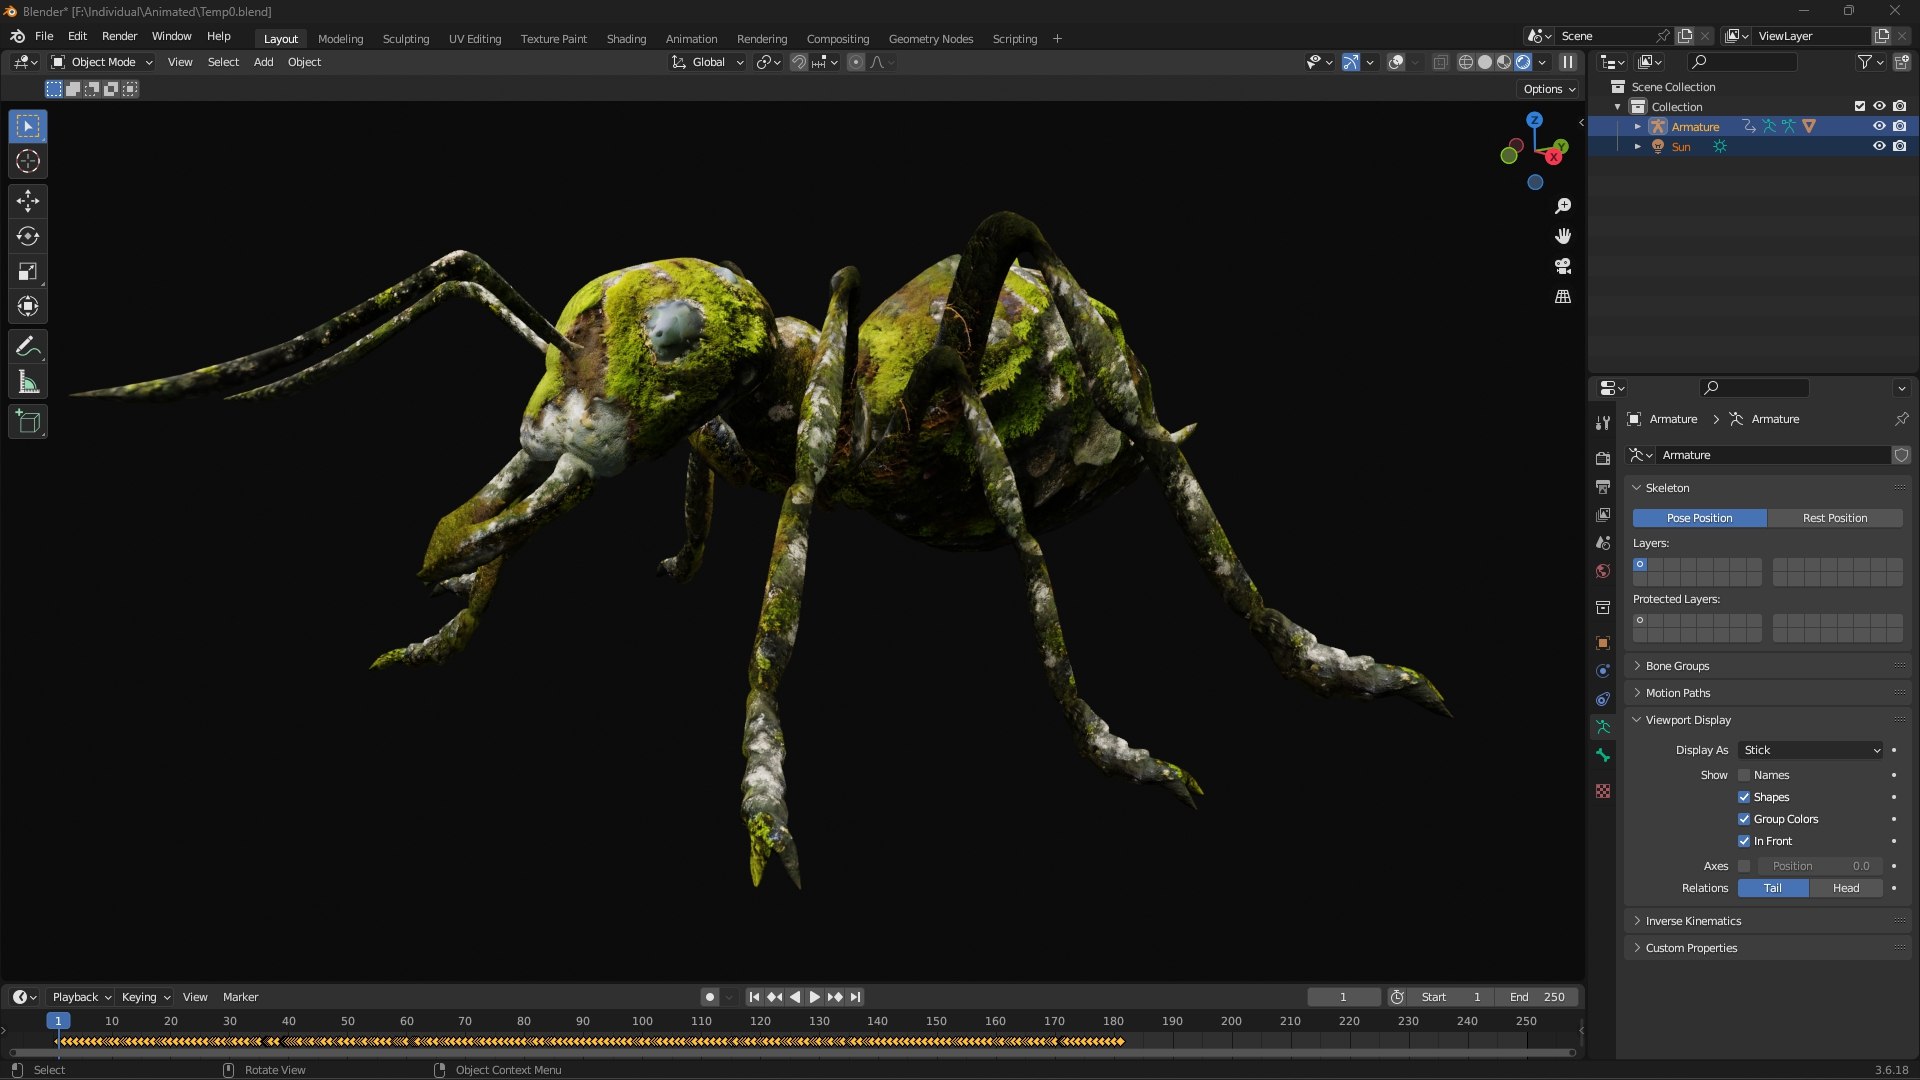The image size is (1920, 1080).
Task: Open the Texture properties tab
Action: (1603, 791)
